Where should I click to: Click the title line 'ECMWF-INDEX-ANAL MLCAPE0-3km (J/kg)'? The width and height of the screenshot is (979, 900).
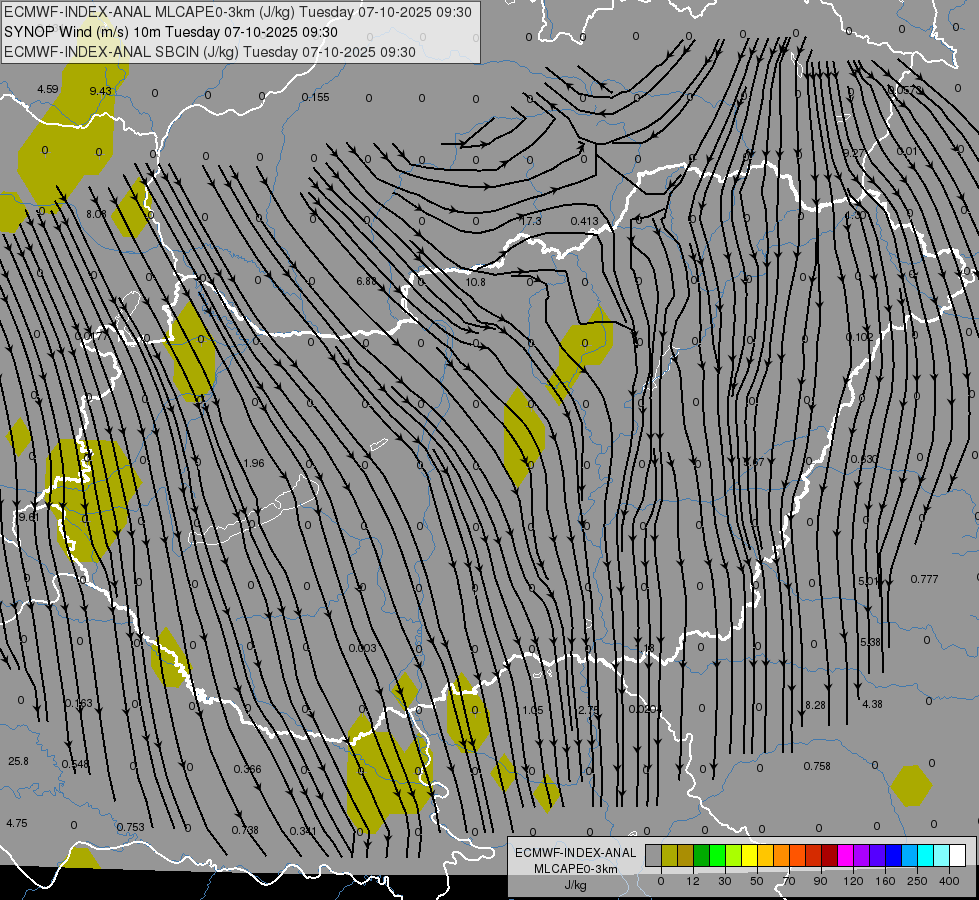click(238, 12)
